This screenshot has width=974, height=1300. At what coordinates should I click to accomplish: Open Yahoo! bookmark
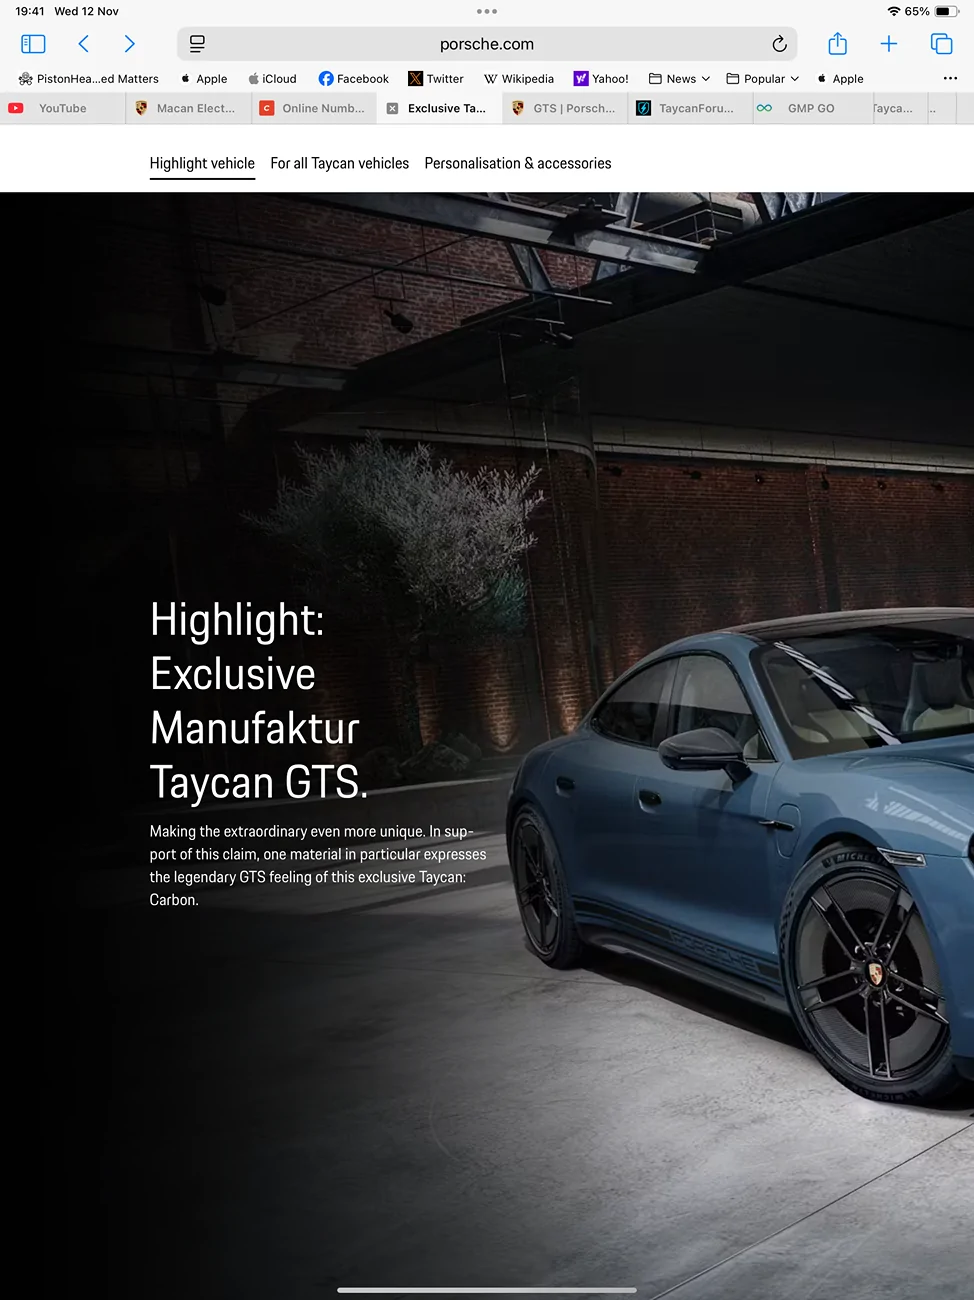point(601,79)
